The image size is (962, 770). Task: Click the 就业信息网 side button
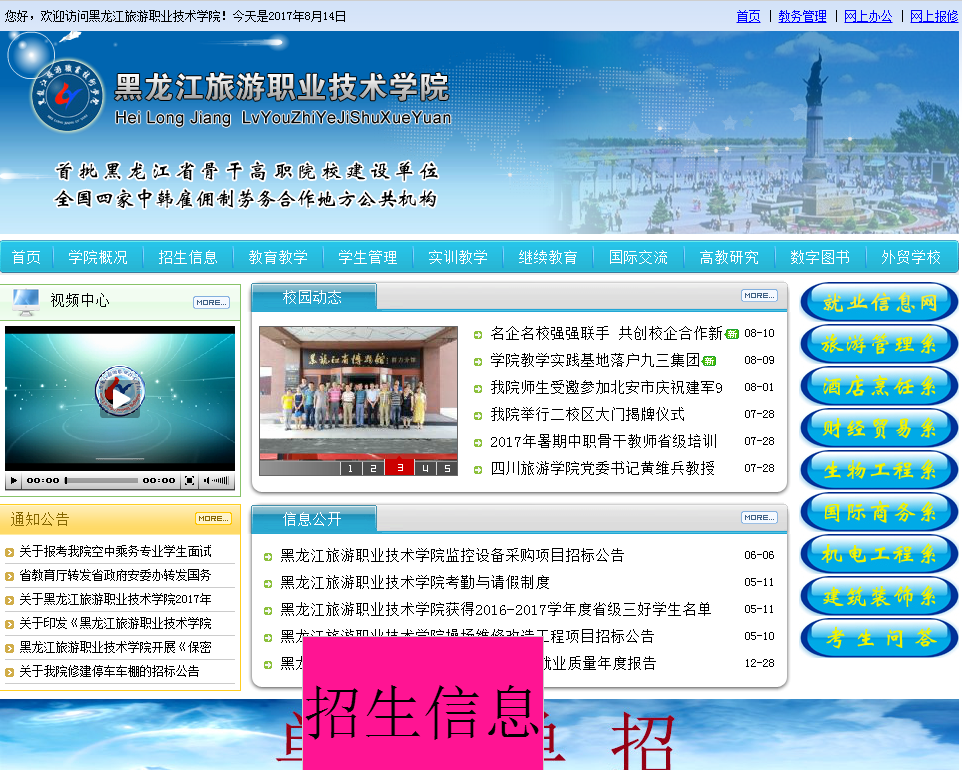[879, 303]
